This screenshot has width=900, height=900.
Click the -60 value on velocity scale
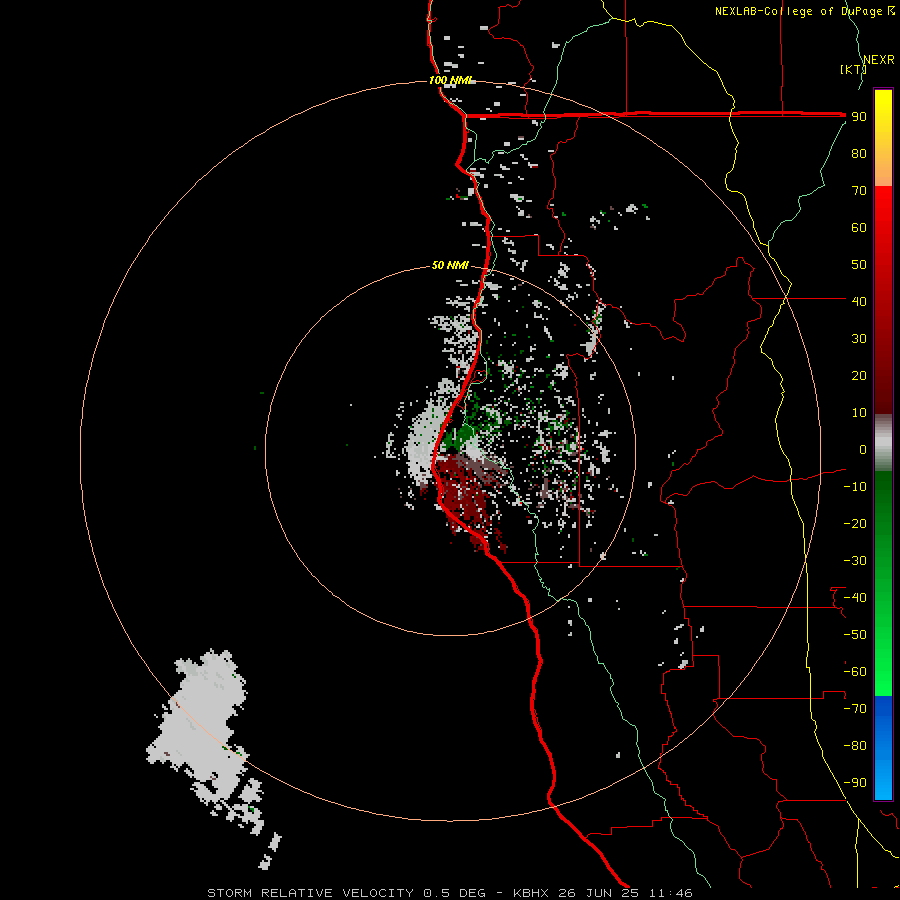click(855, 672)
